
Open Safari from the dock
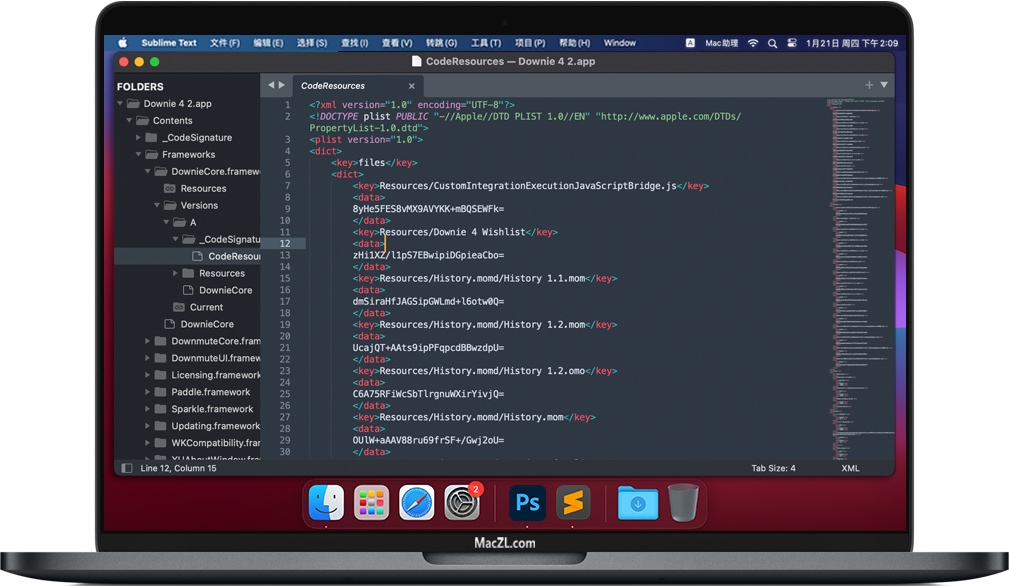pyautogui.click(x=417, y=502)
